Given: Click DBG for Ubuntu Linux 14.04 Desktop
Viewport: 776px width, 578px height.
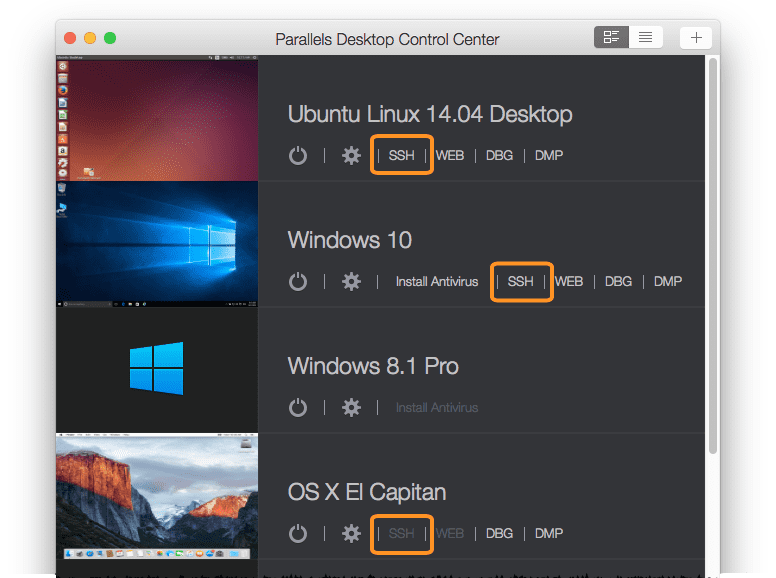Looking at the screenshot, I should click(499, 155).
